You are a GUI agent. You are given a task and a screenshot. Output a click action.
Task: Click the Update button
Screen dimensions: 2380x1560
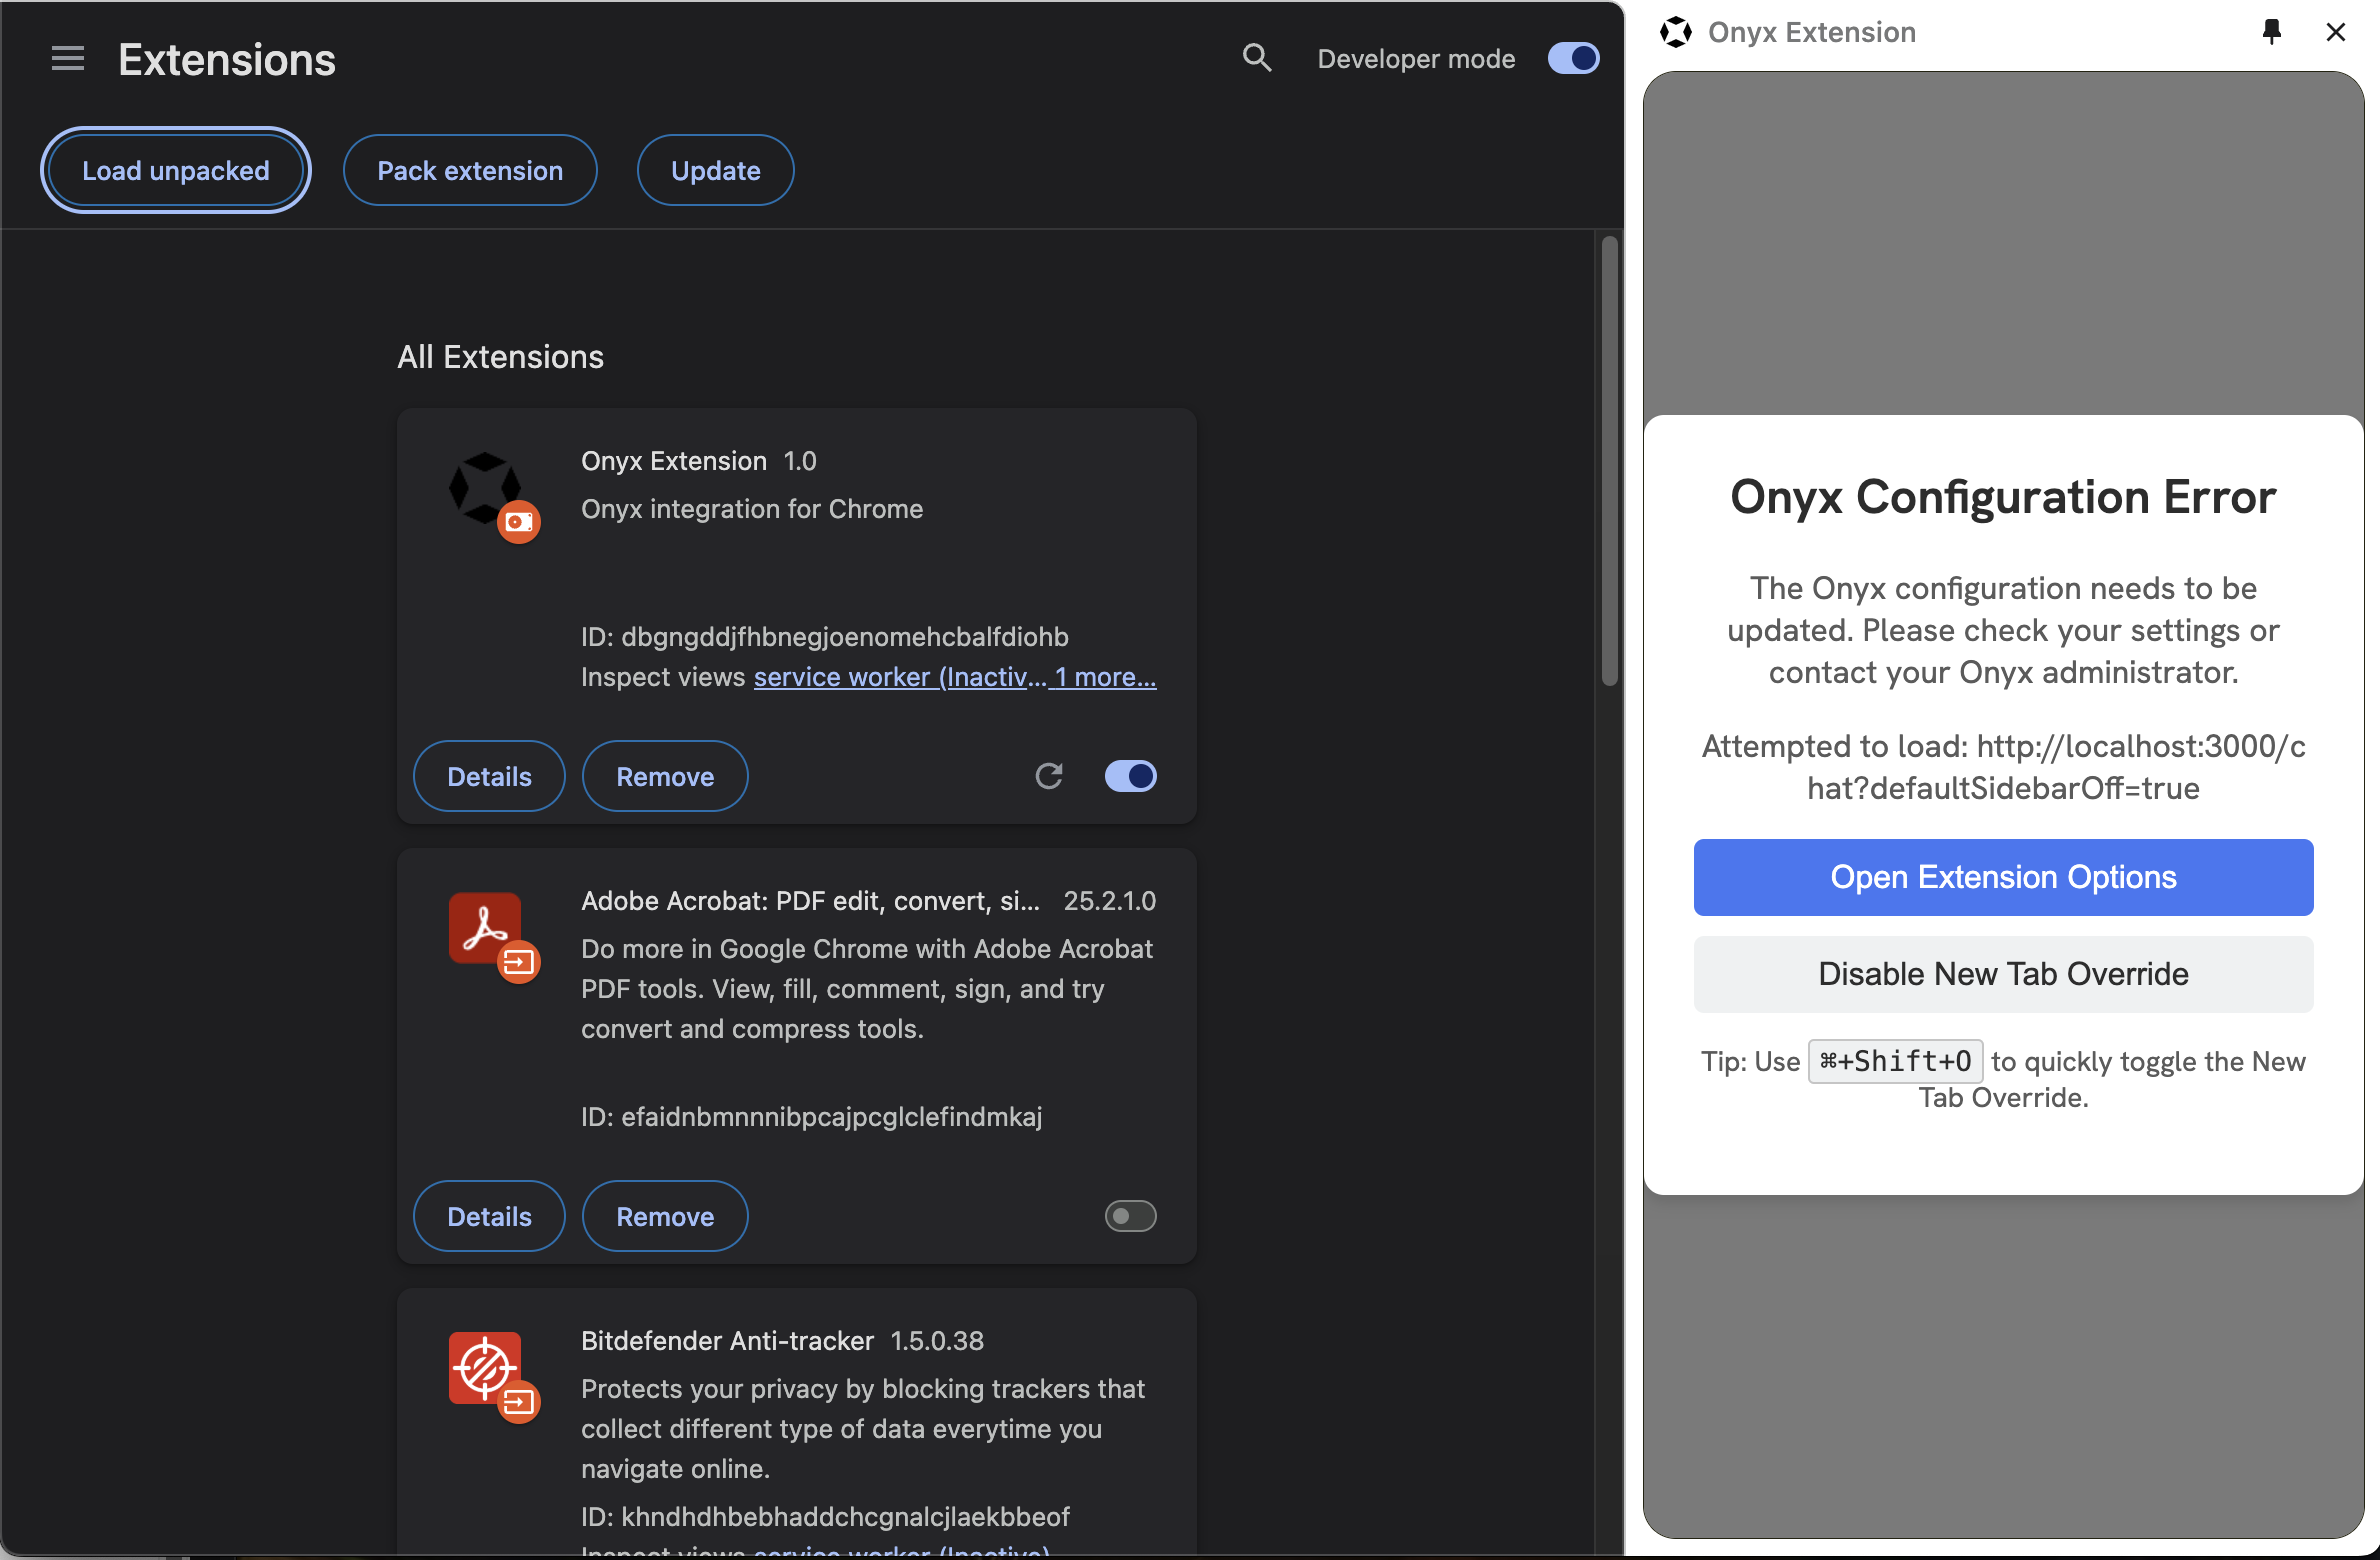coord(716,170)
